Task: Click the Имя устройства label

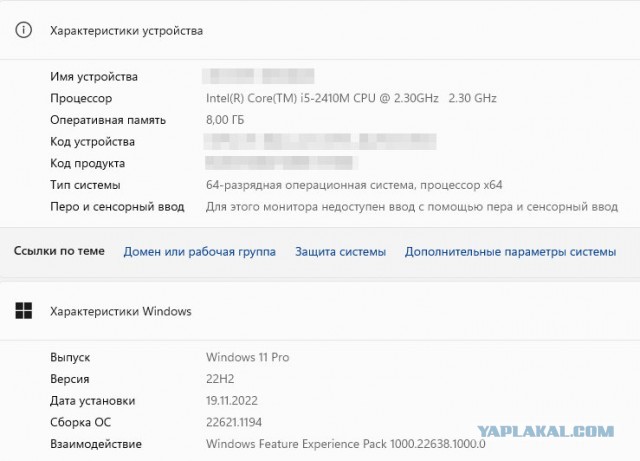Action: pyautogui.click(x=94, y=77)
